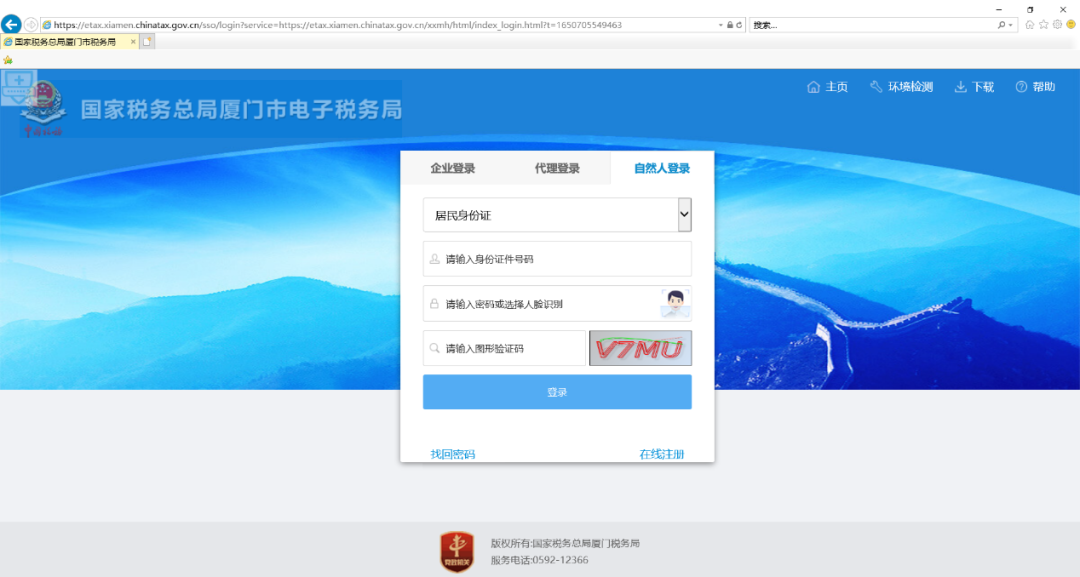Go to 主页 in the top navigation
The height and width of the screenshot is (577, 1080).
click(x=828, y=87)
